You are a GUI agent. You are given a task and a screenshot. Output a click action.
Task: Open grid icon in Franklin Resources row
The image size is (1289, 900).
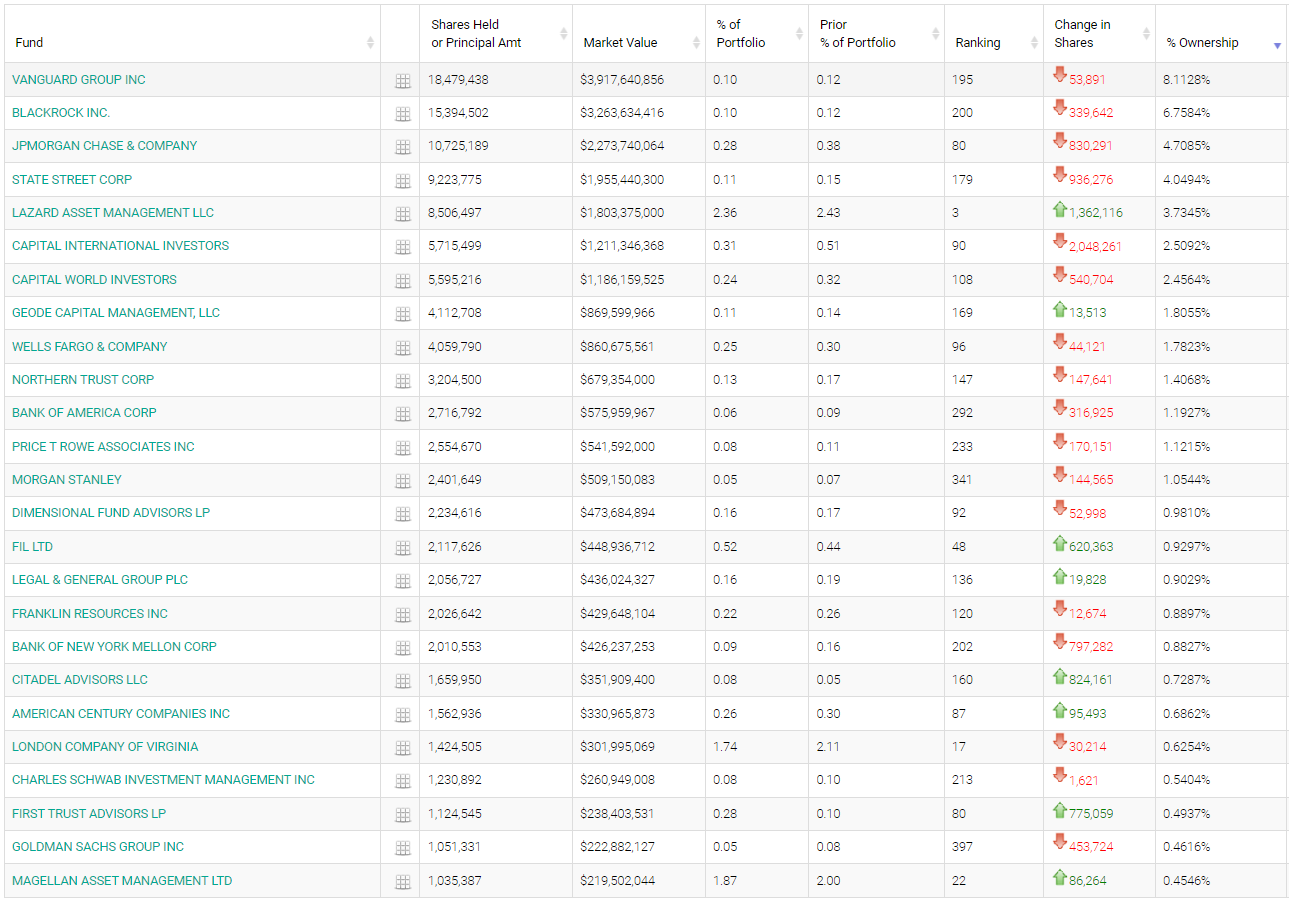tap(403, 615)
